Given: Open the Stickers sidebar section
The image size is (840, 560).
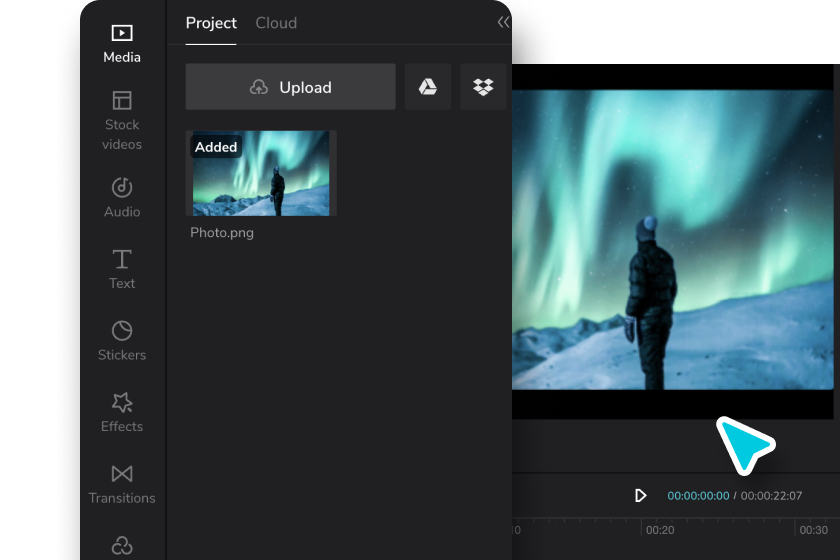Looking at the screenshot, I should tap(122, 341).
